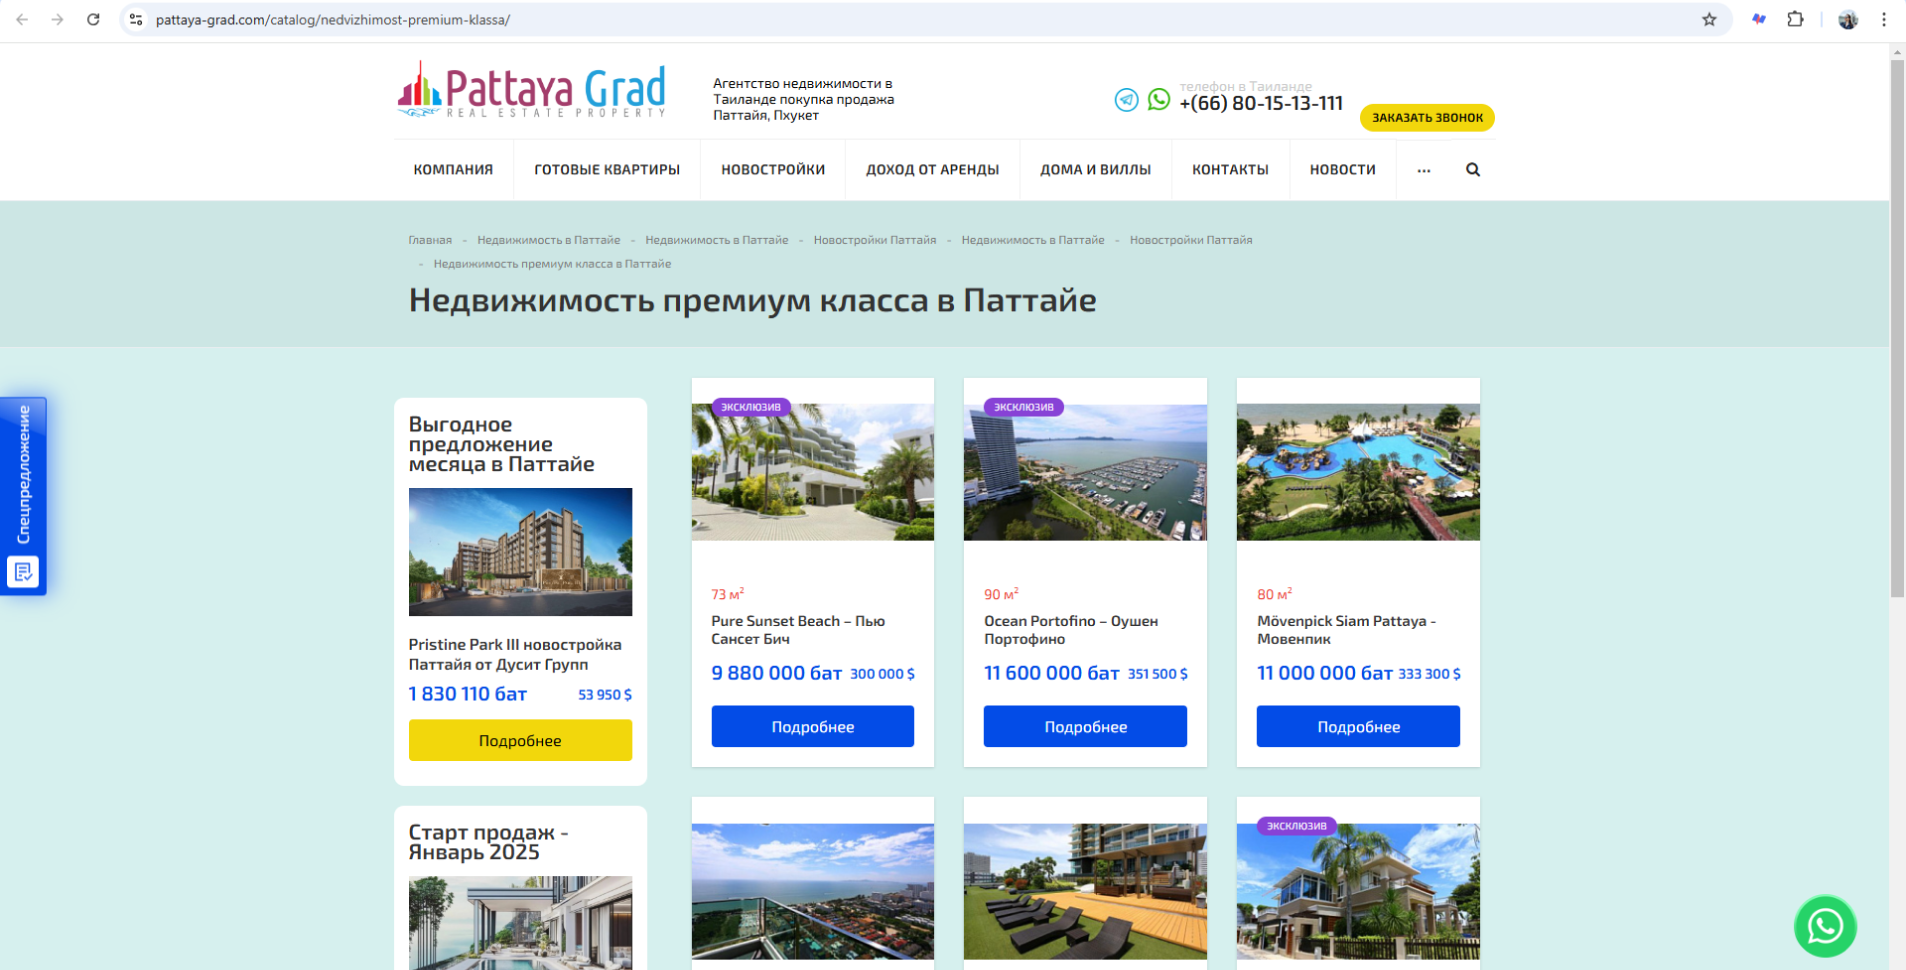Click the Главная breadcrumb link

(430, 240)
